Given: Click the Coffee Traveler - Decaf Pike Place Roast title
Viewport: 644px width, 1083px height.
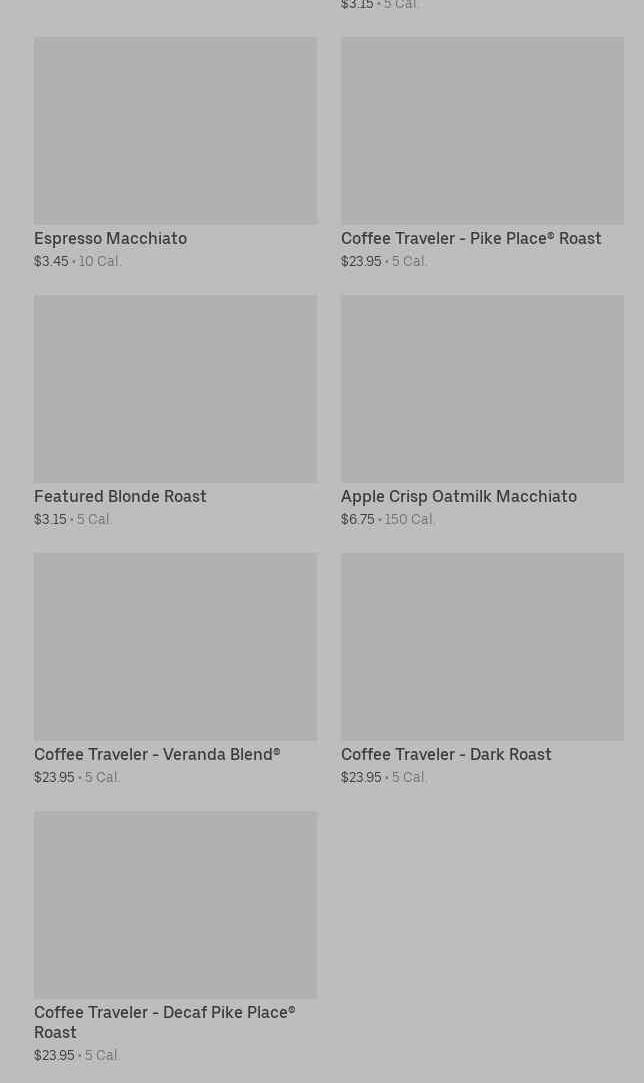Looking at the screenshot, I should click(164, 1022).
